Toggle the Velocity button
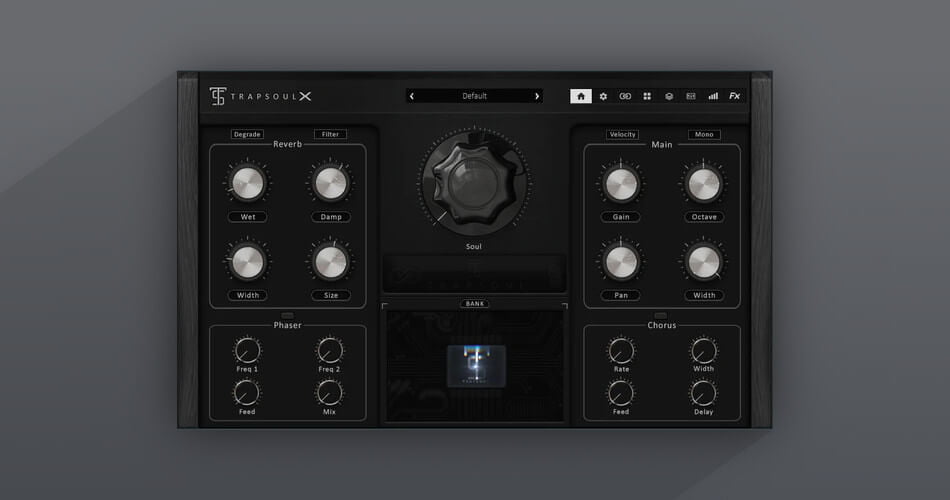 pyautogui.click(x=622, y=134)
